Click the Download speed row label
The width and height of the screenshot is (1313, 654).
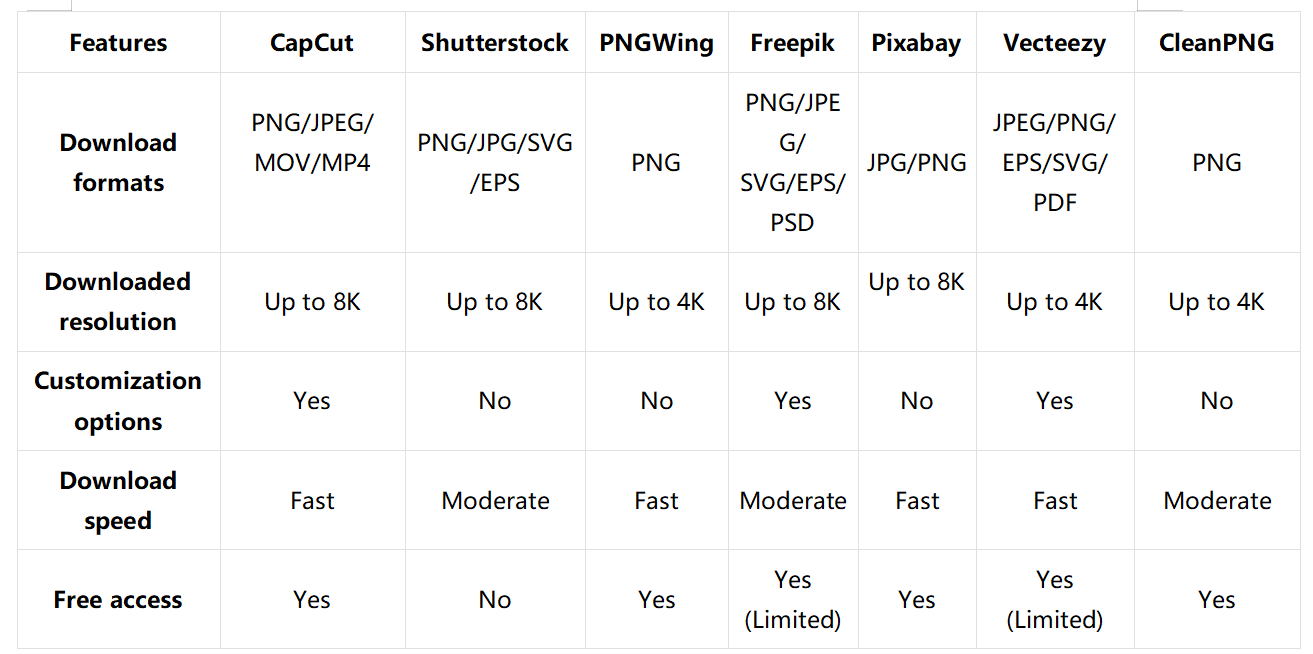click(118, 500)
